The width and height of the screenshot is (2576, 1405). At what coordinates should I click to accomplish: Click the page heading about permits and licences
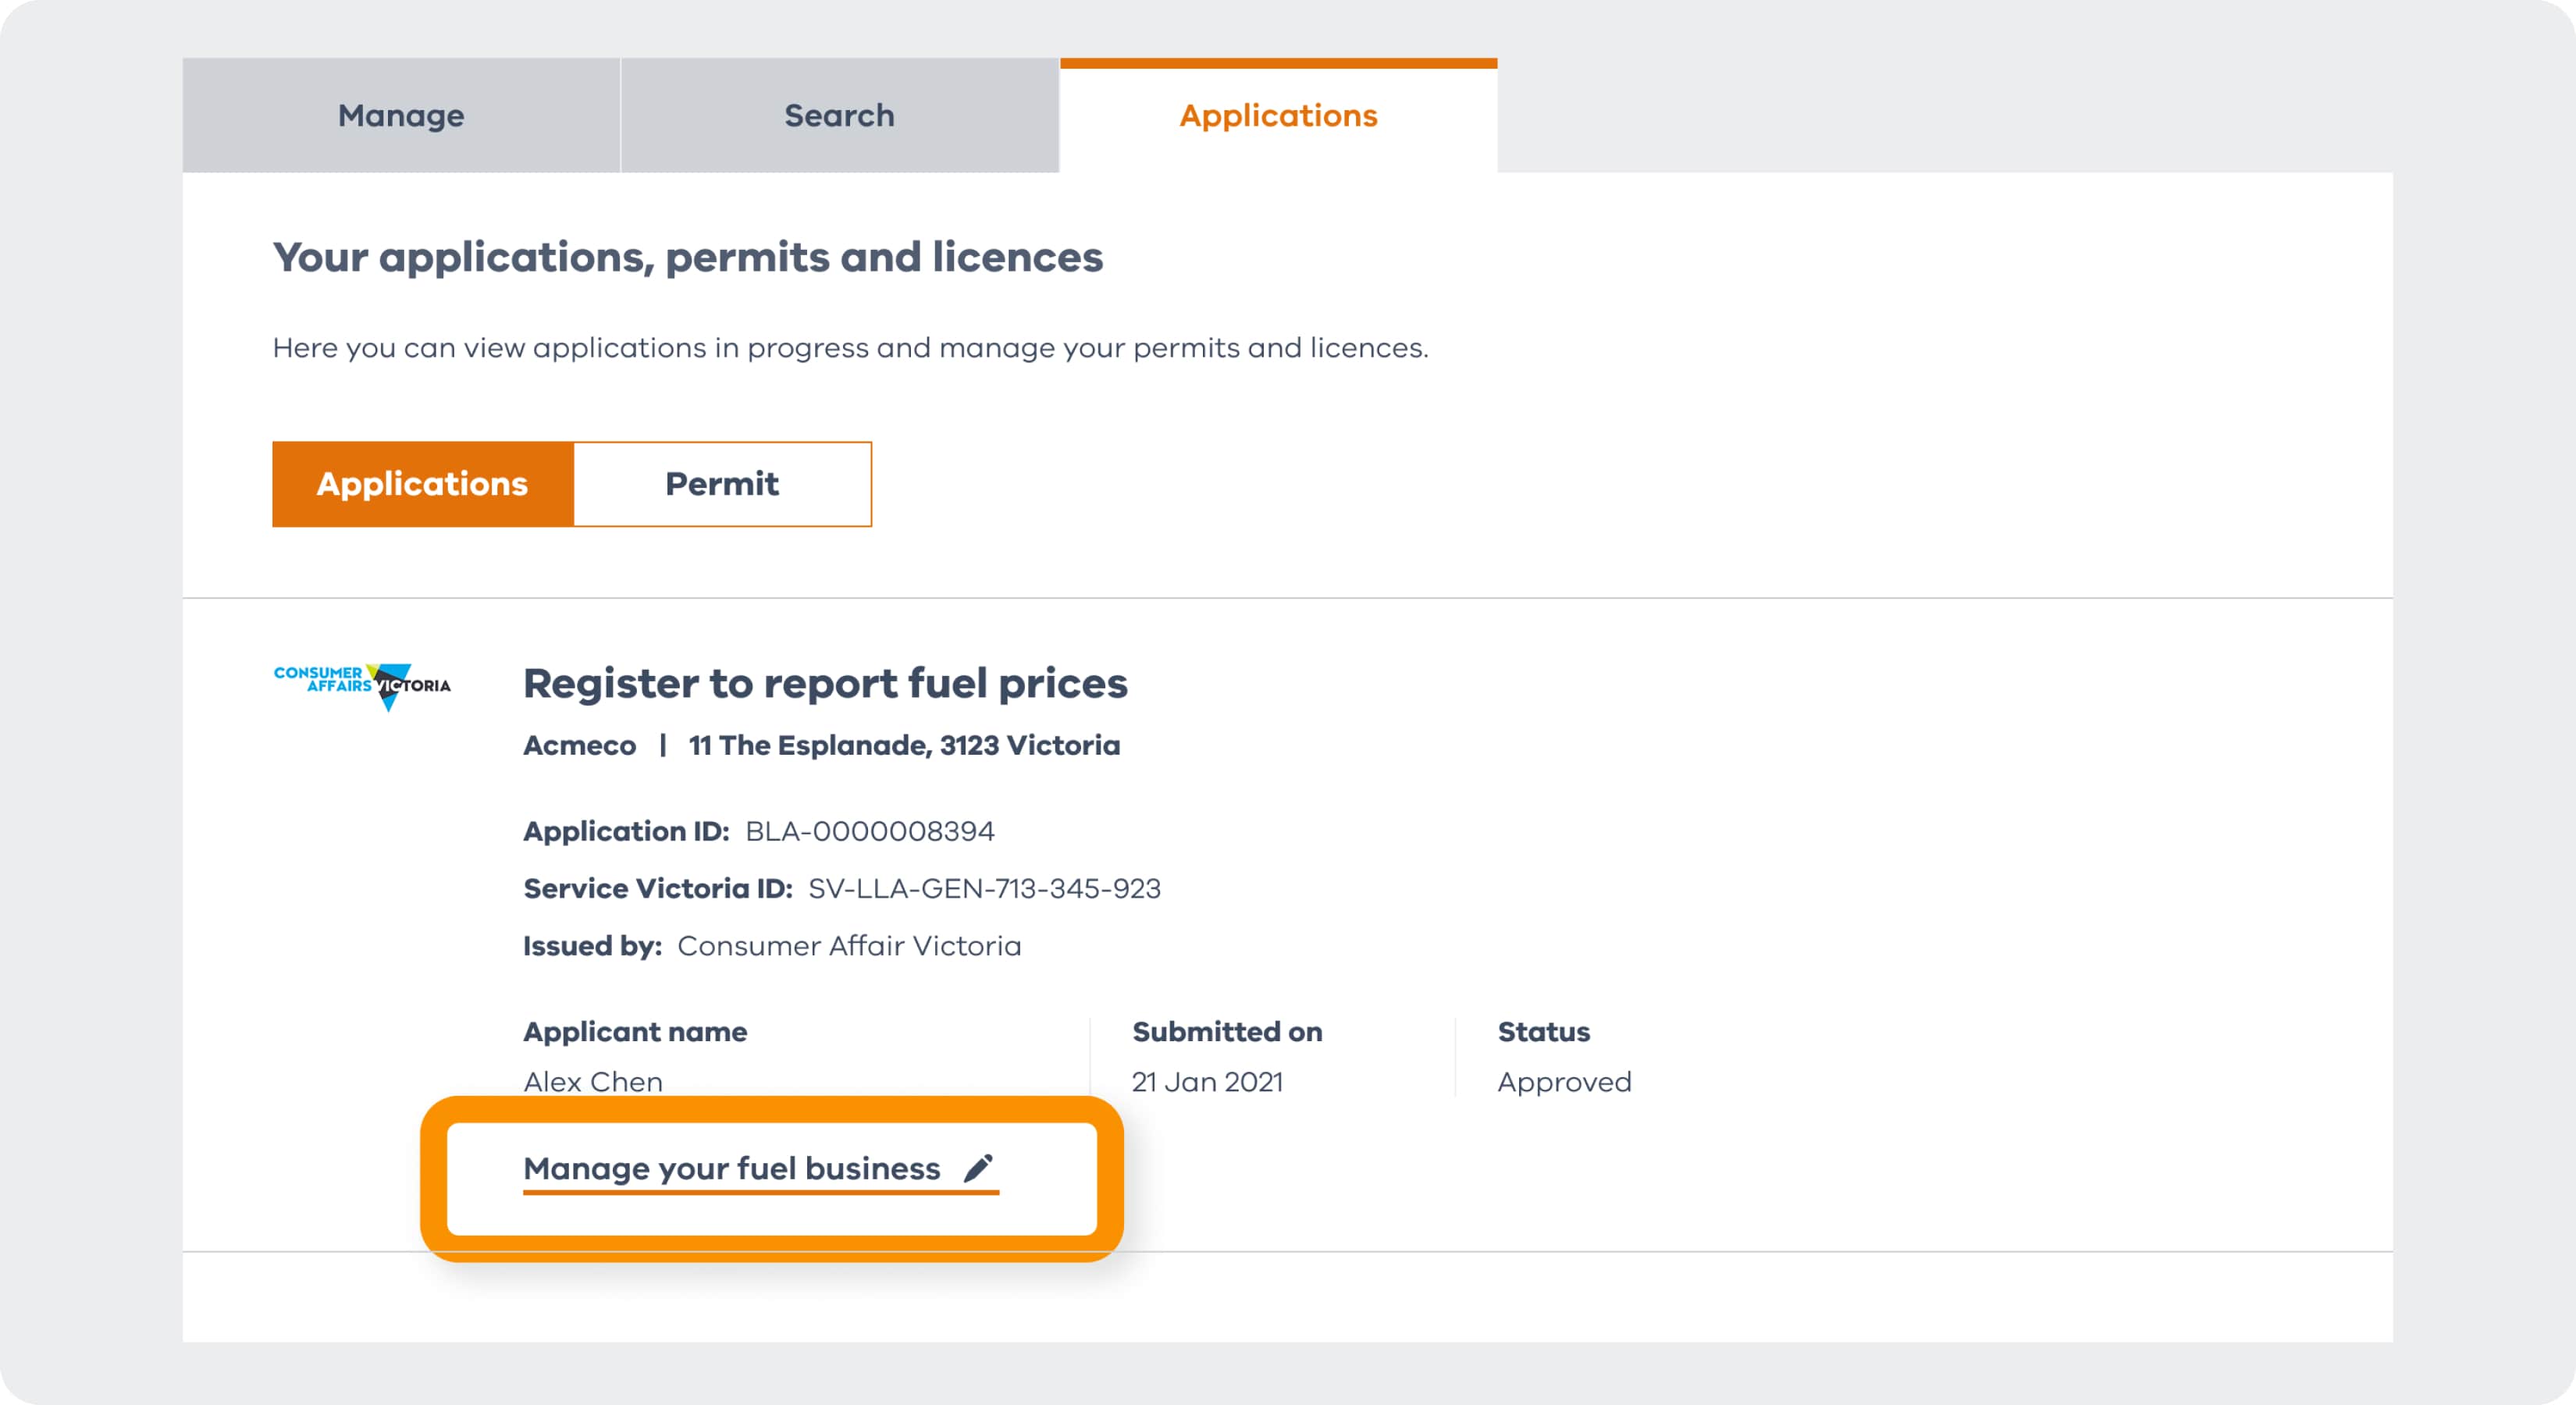click(x=688, y=258)
